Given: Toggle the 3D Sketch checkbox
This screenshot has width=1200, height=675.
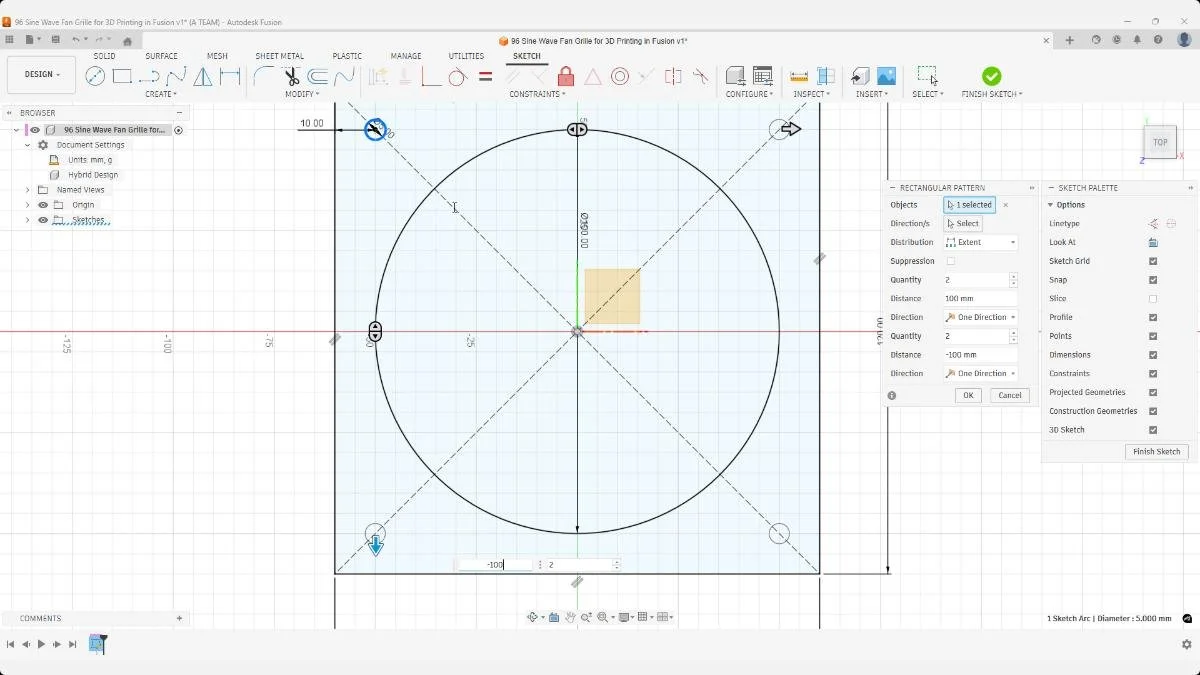Looking at the screenshot, I should pyautogui.click(x=1153, y=430).
